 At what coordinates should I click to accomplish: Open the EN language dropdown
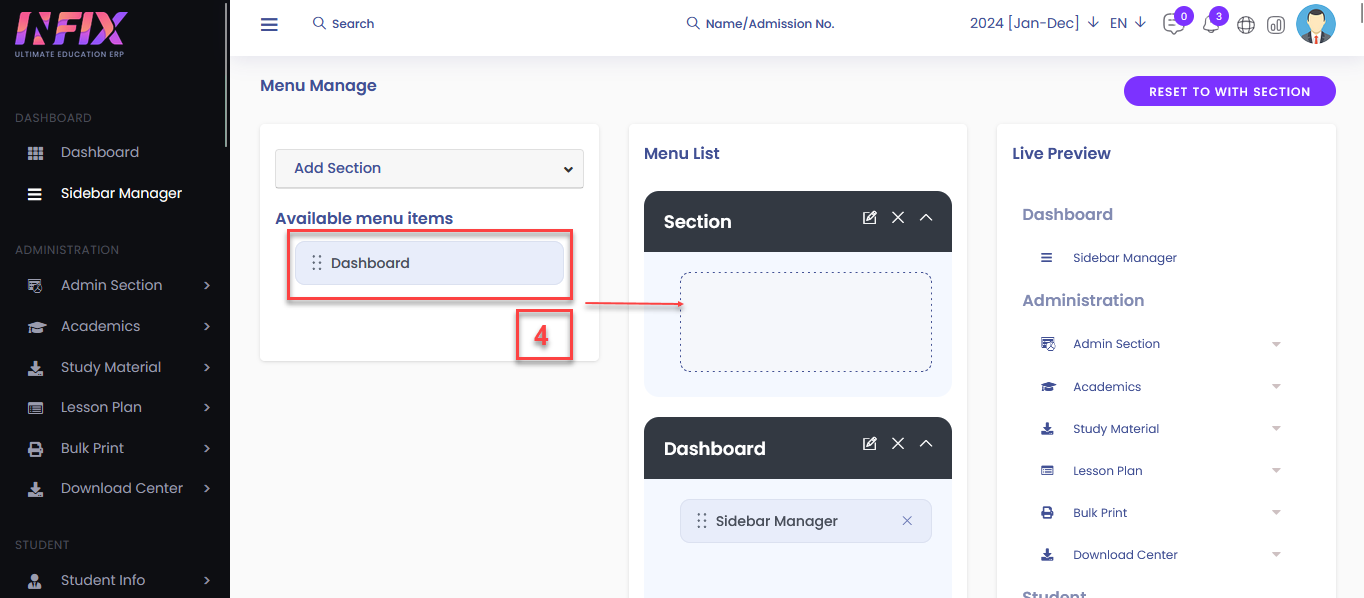click(x=1128, y=23)
